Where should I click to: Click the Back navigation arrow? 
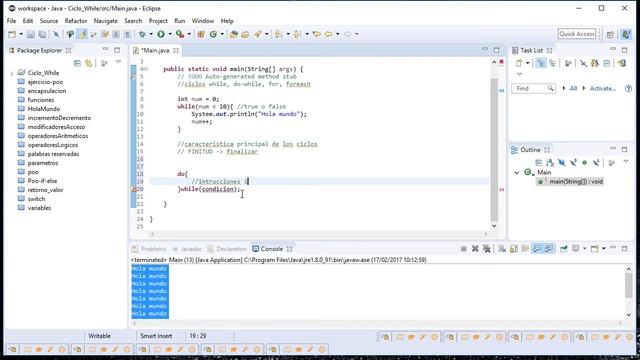pyautogui.click(x=329, y=34)
